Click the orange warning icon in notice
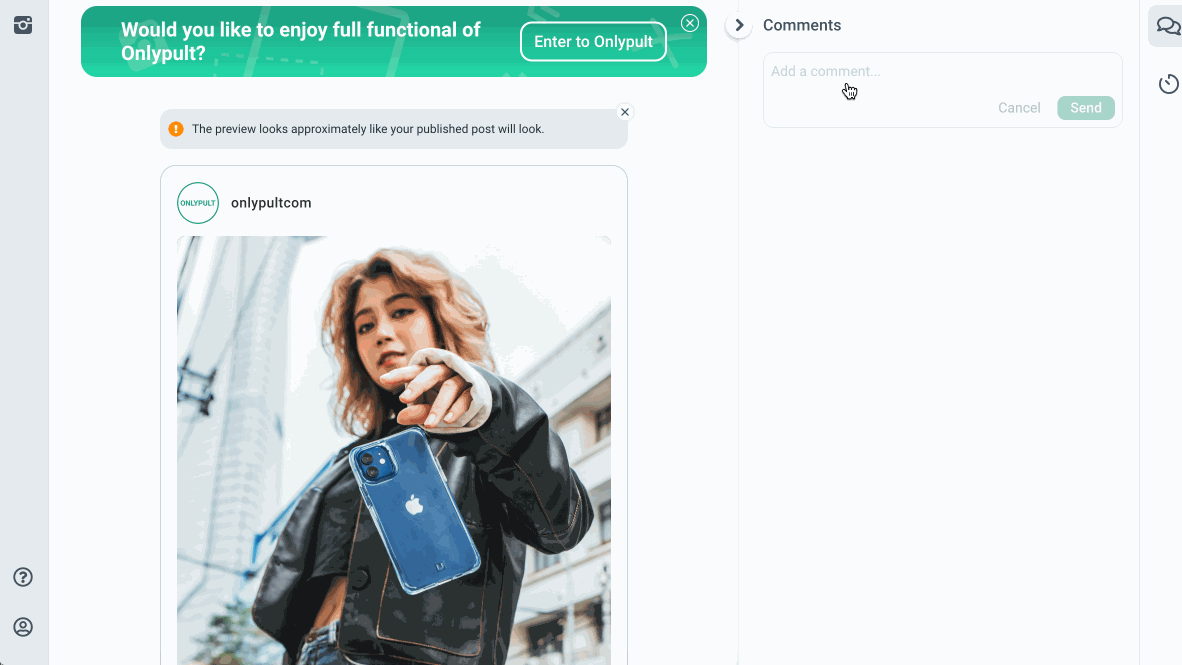Screen dimensions: 1182x665 pos(176,129)
